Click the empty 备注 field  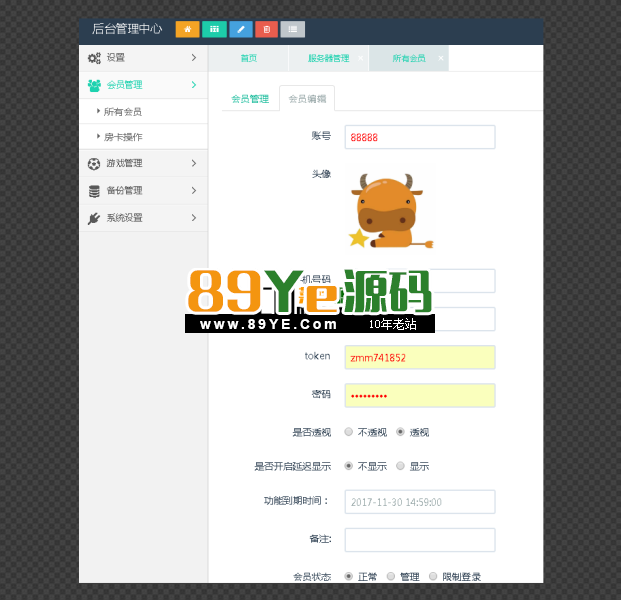point(420,540)
